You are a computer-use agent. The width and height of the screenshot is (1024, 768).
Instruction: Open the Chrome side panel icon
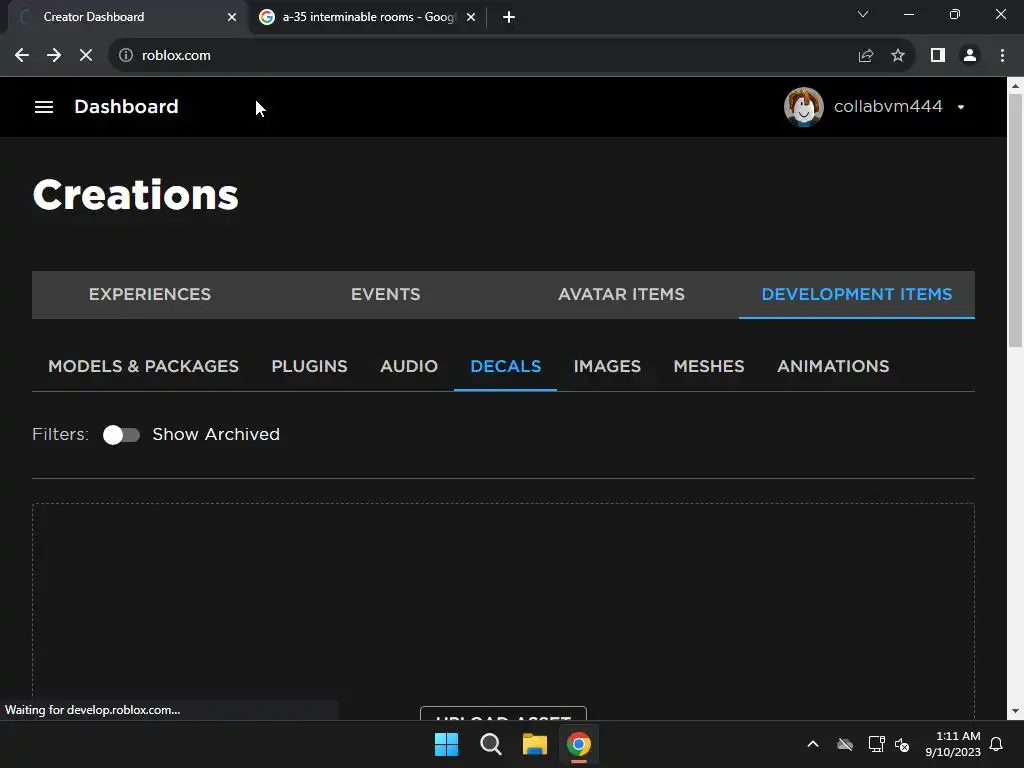pyautogui.click(x=938, y=56)
